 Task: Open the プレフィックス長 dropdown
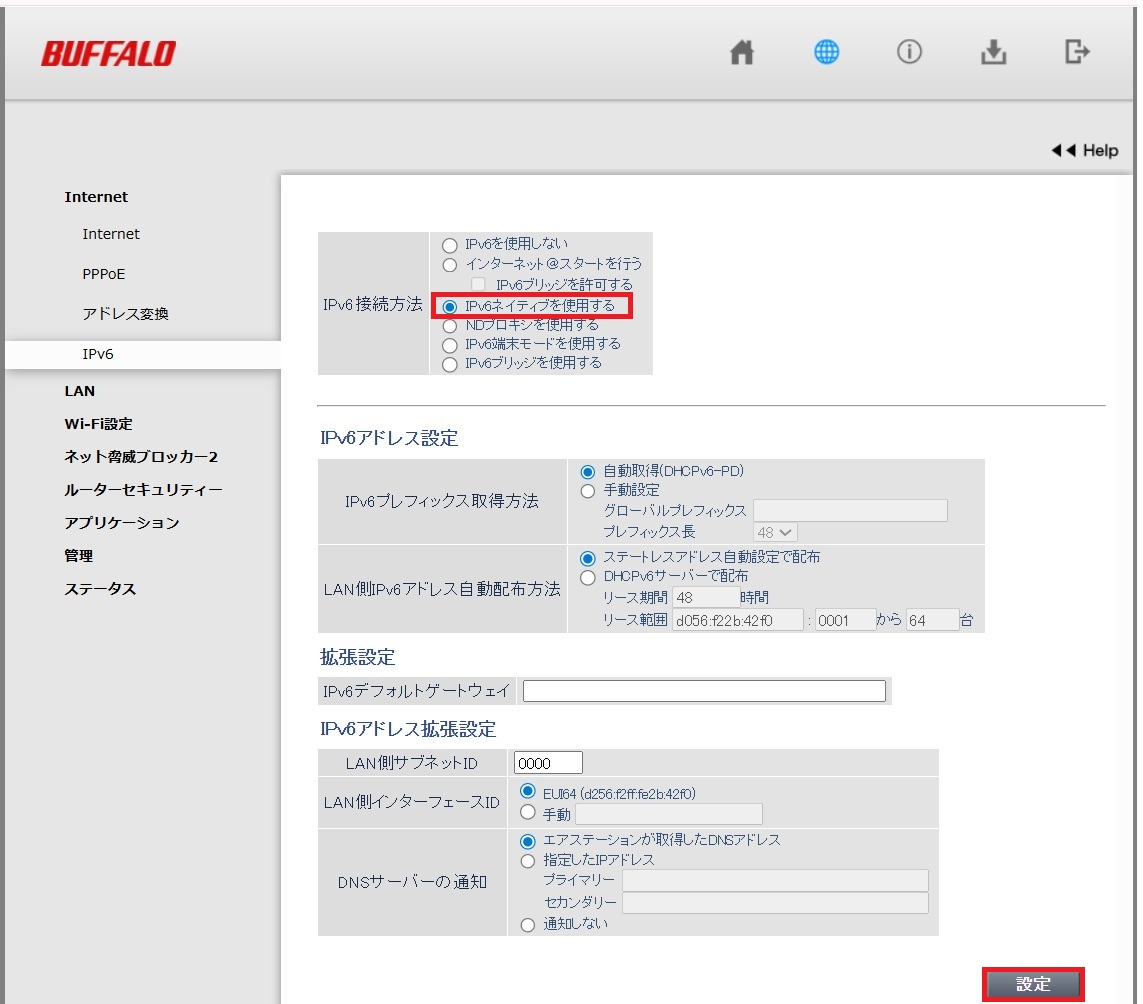coord(775,532)
